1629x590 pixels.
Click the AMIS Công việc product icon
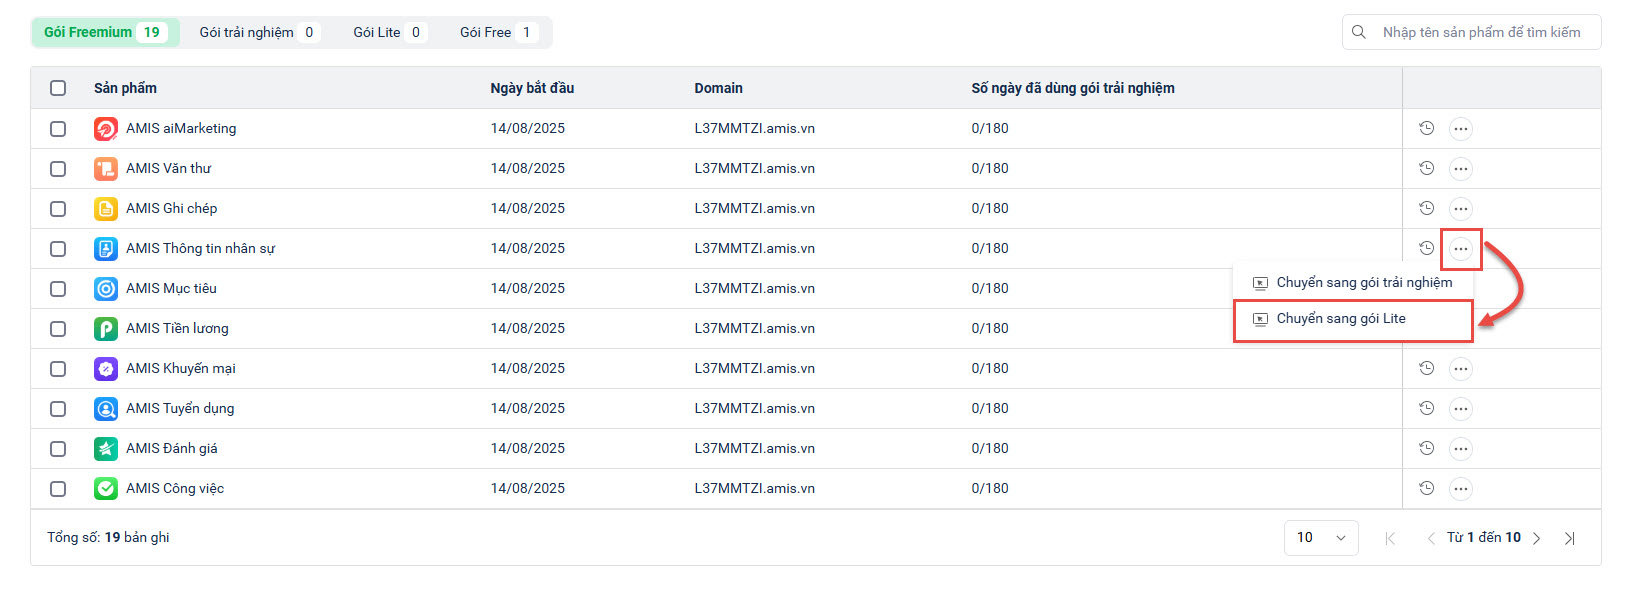105,489
